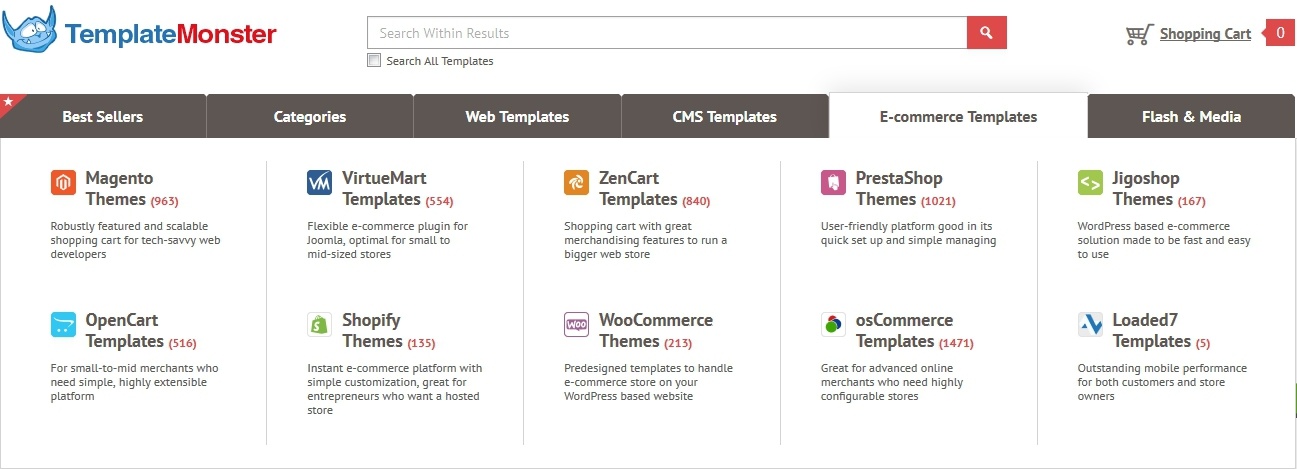Open the Magento Themes link
This screenshot has height=469, width=1297.
click(119, 189)
